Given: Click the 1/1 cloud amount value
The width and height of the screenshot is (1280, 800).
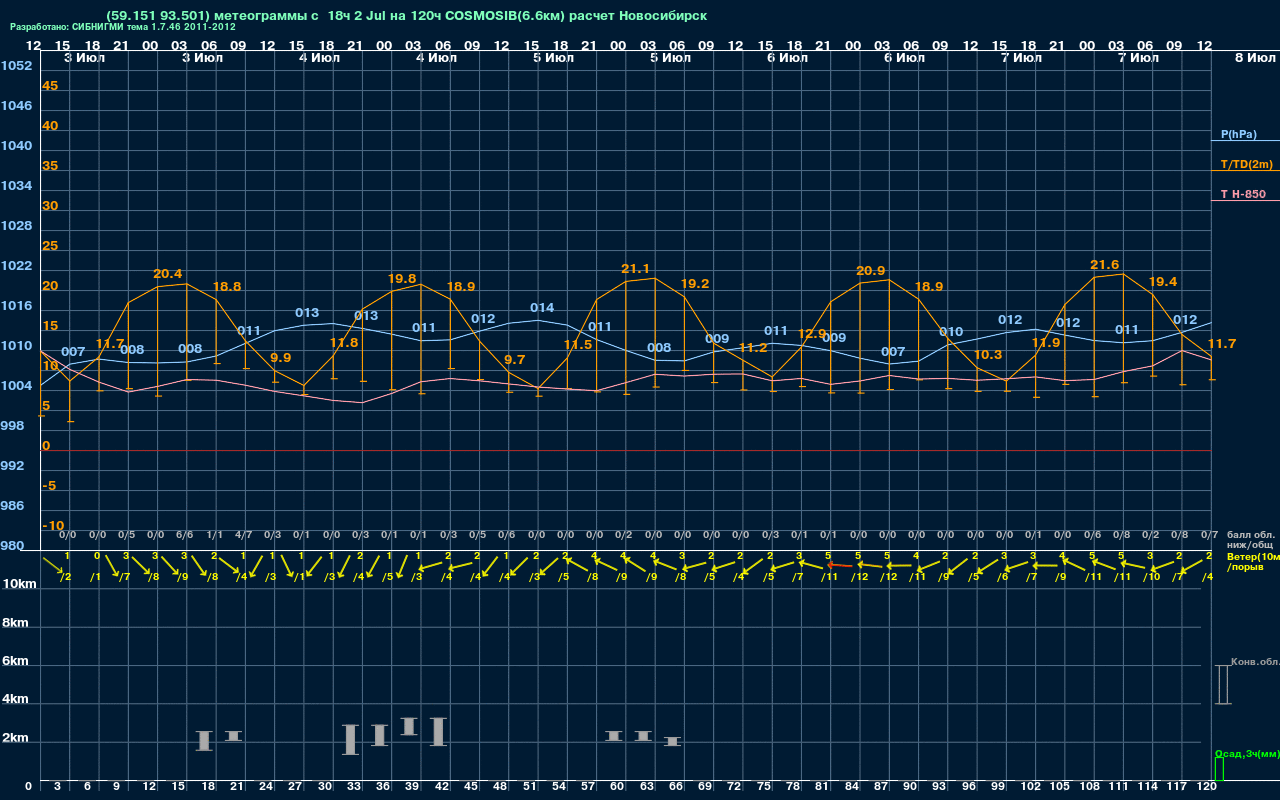Looking at the screenshot, I should 215,535.
